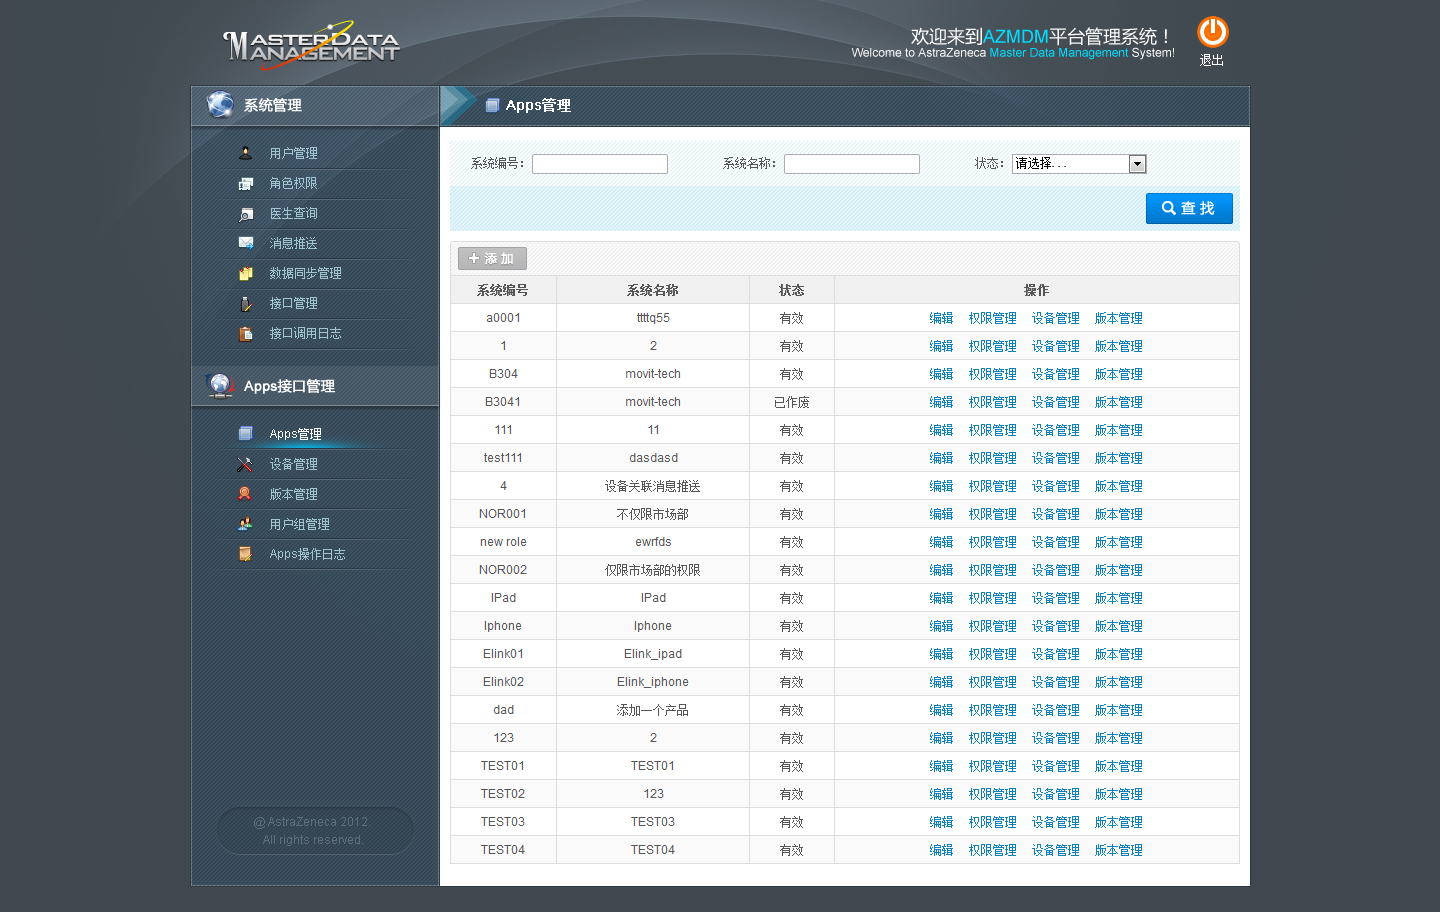Click the 角色权限 sidebar icon
1440x912 pixels.
(x=246, y=183)
